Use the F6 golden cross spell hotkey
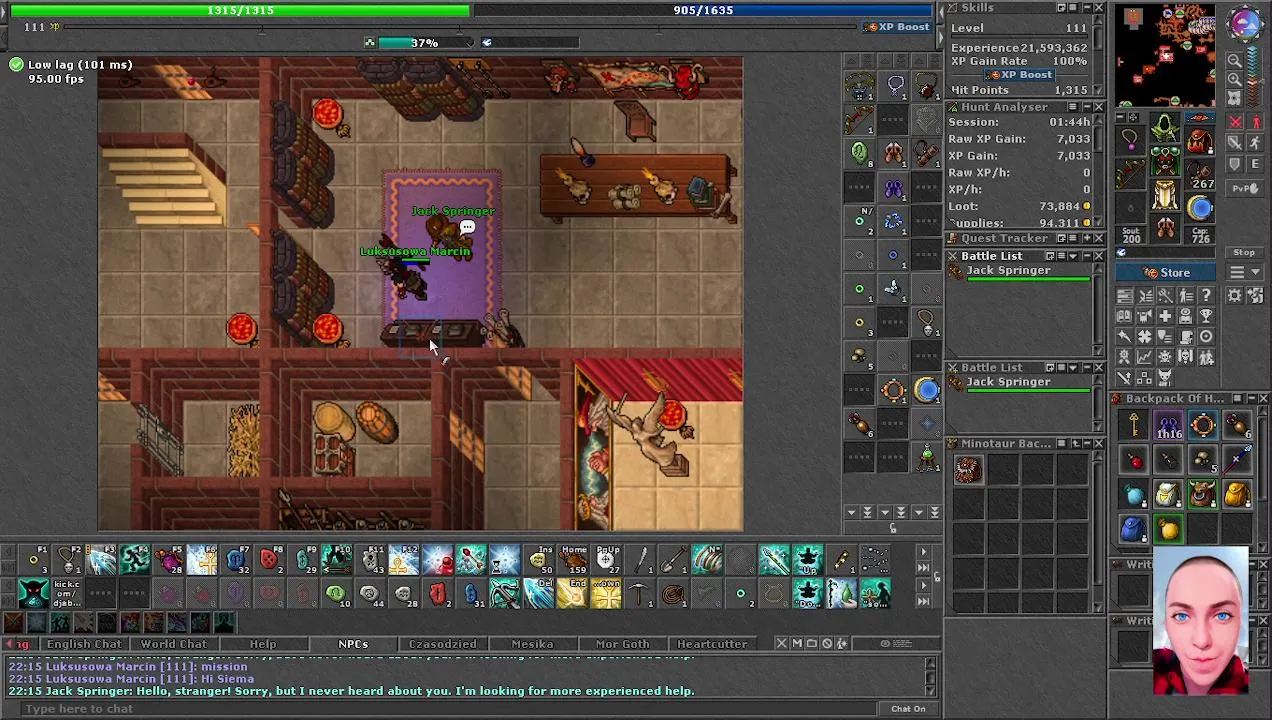1272x720 pixels. (201, 560)
